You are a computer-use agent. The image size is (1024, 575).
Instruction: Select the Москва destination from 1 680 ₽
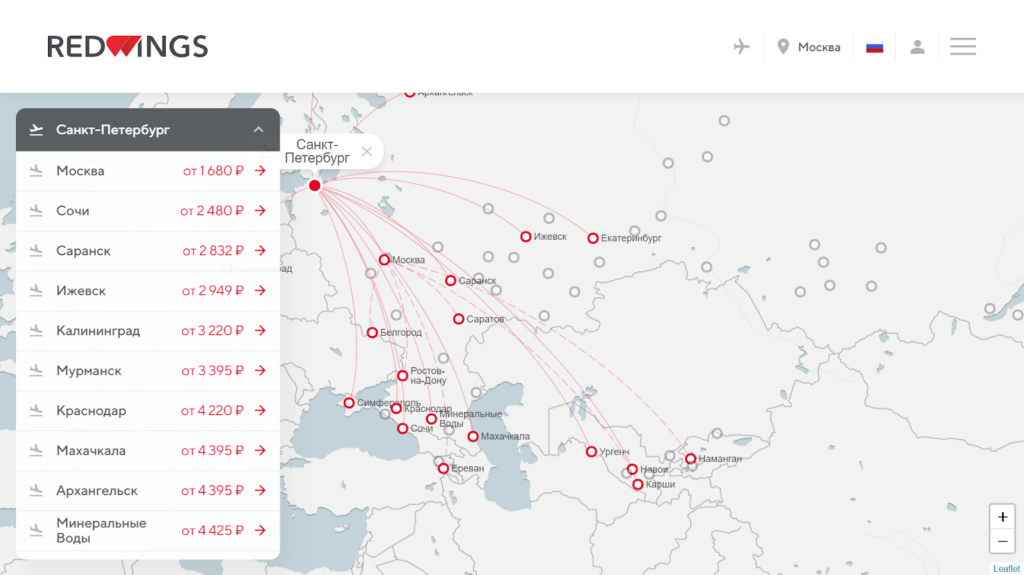click(x=147, y=171)
